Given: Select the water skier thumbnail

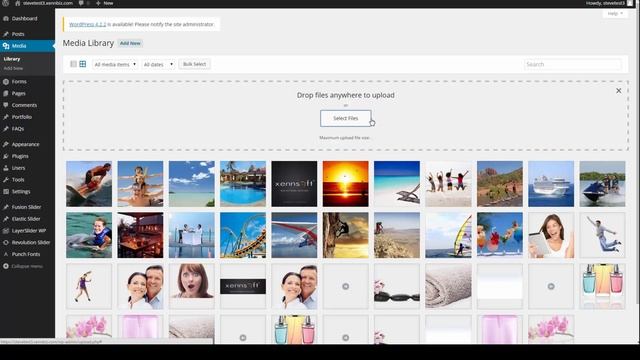Looking at the screenshot, I should [x=89, y=184].
